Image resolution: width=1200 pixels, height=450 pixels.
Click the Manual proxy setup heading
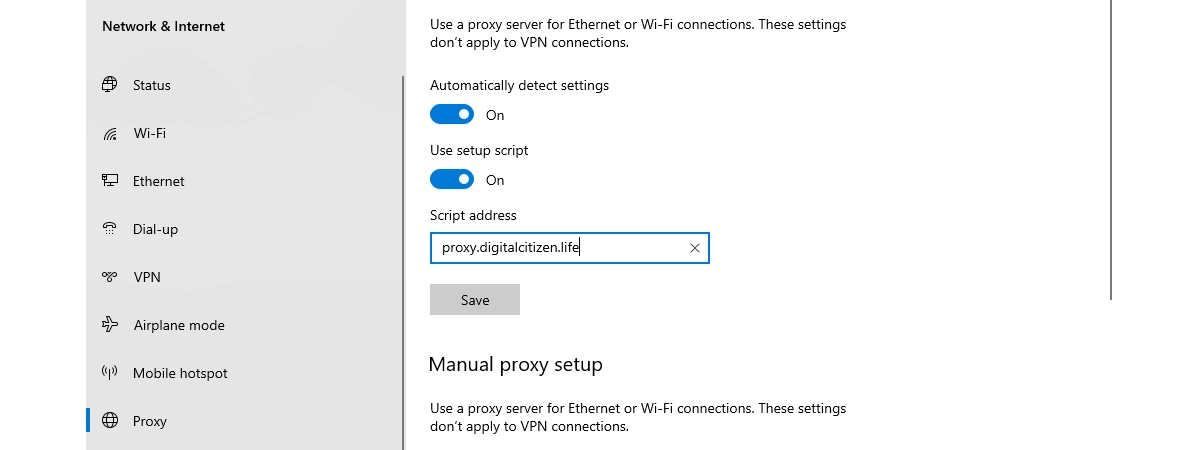(516, 364)
